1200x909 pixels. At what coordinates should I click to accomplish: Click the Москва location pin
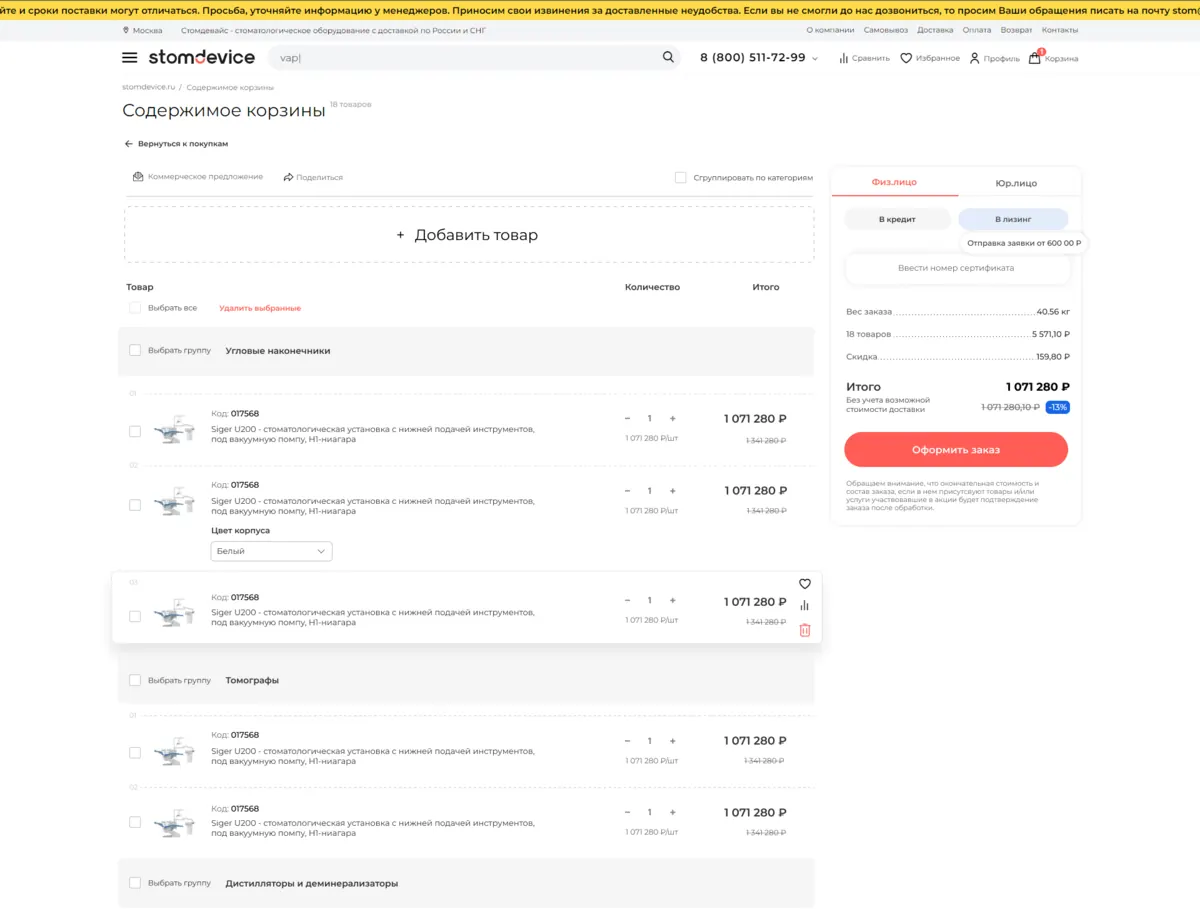pyautogui.click(x=126, y=30)
